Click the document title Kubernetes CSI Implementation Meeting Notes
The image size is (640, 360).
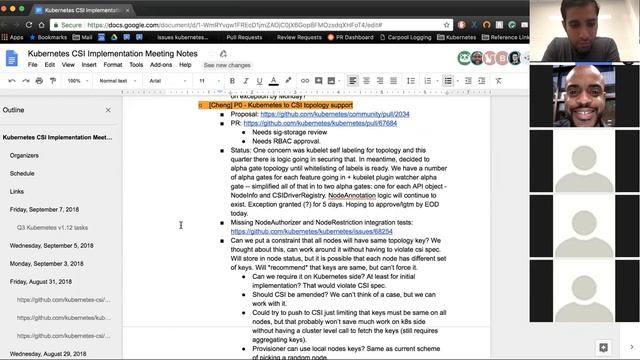(113, 53)
